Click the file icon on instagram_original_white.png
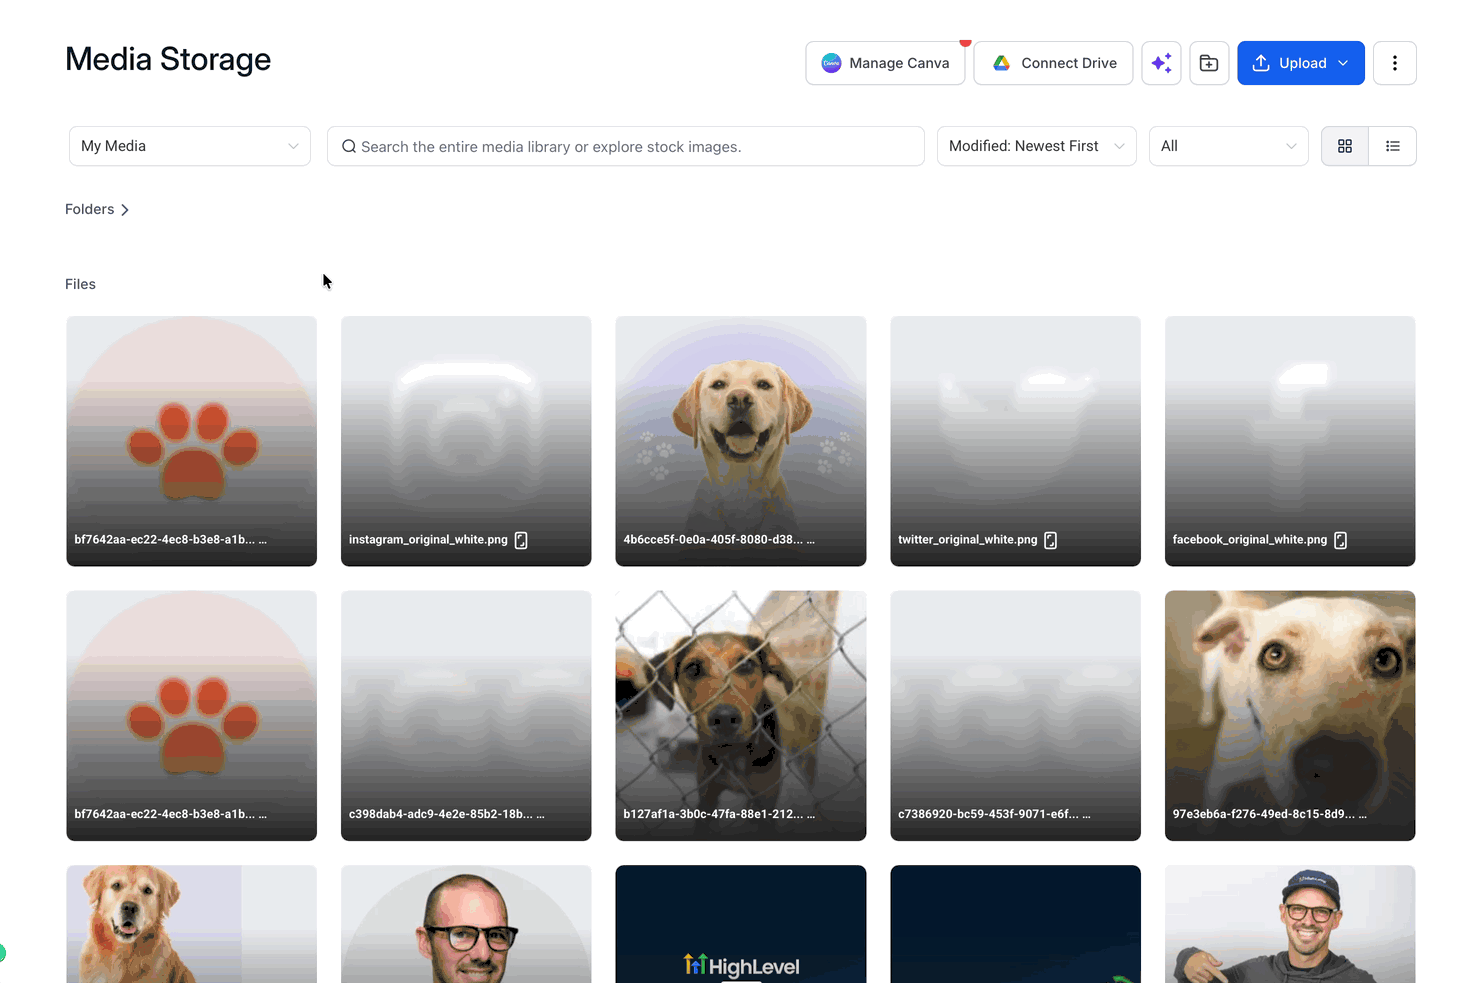The height and width of the screenshot is (983, 1482). click(521, 540)
